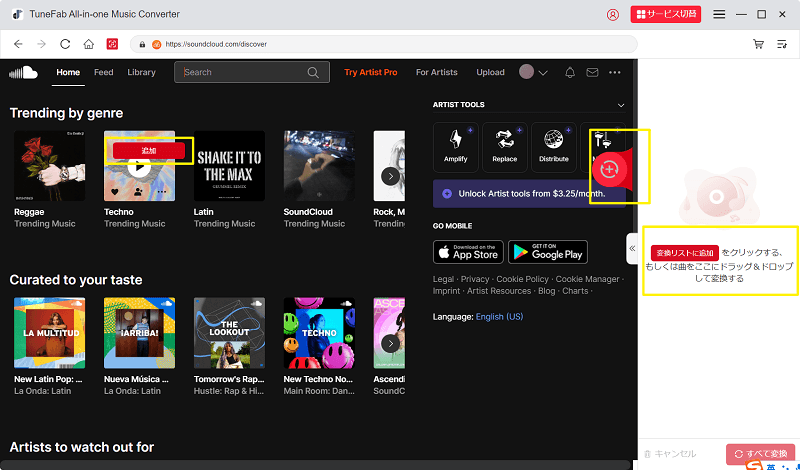Open the Legal footer link
Screen dimensions: 800x470
click(x=443, y=279)
